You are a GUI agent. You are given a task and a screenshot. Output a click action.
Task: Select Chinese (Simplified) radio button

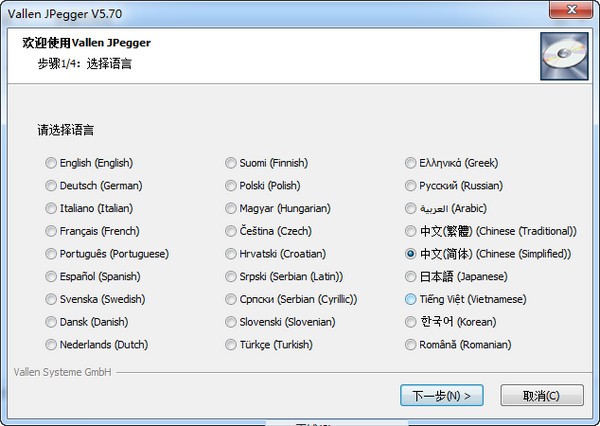pyautogui.click(x=411, y=254)
